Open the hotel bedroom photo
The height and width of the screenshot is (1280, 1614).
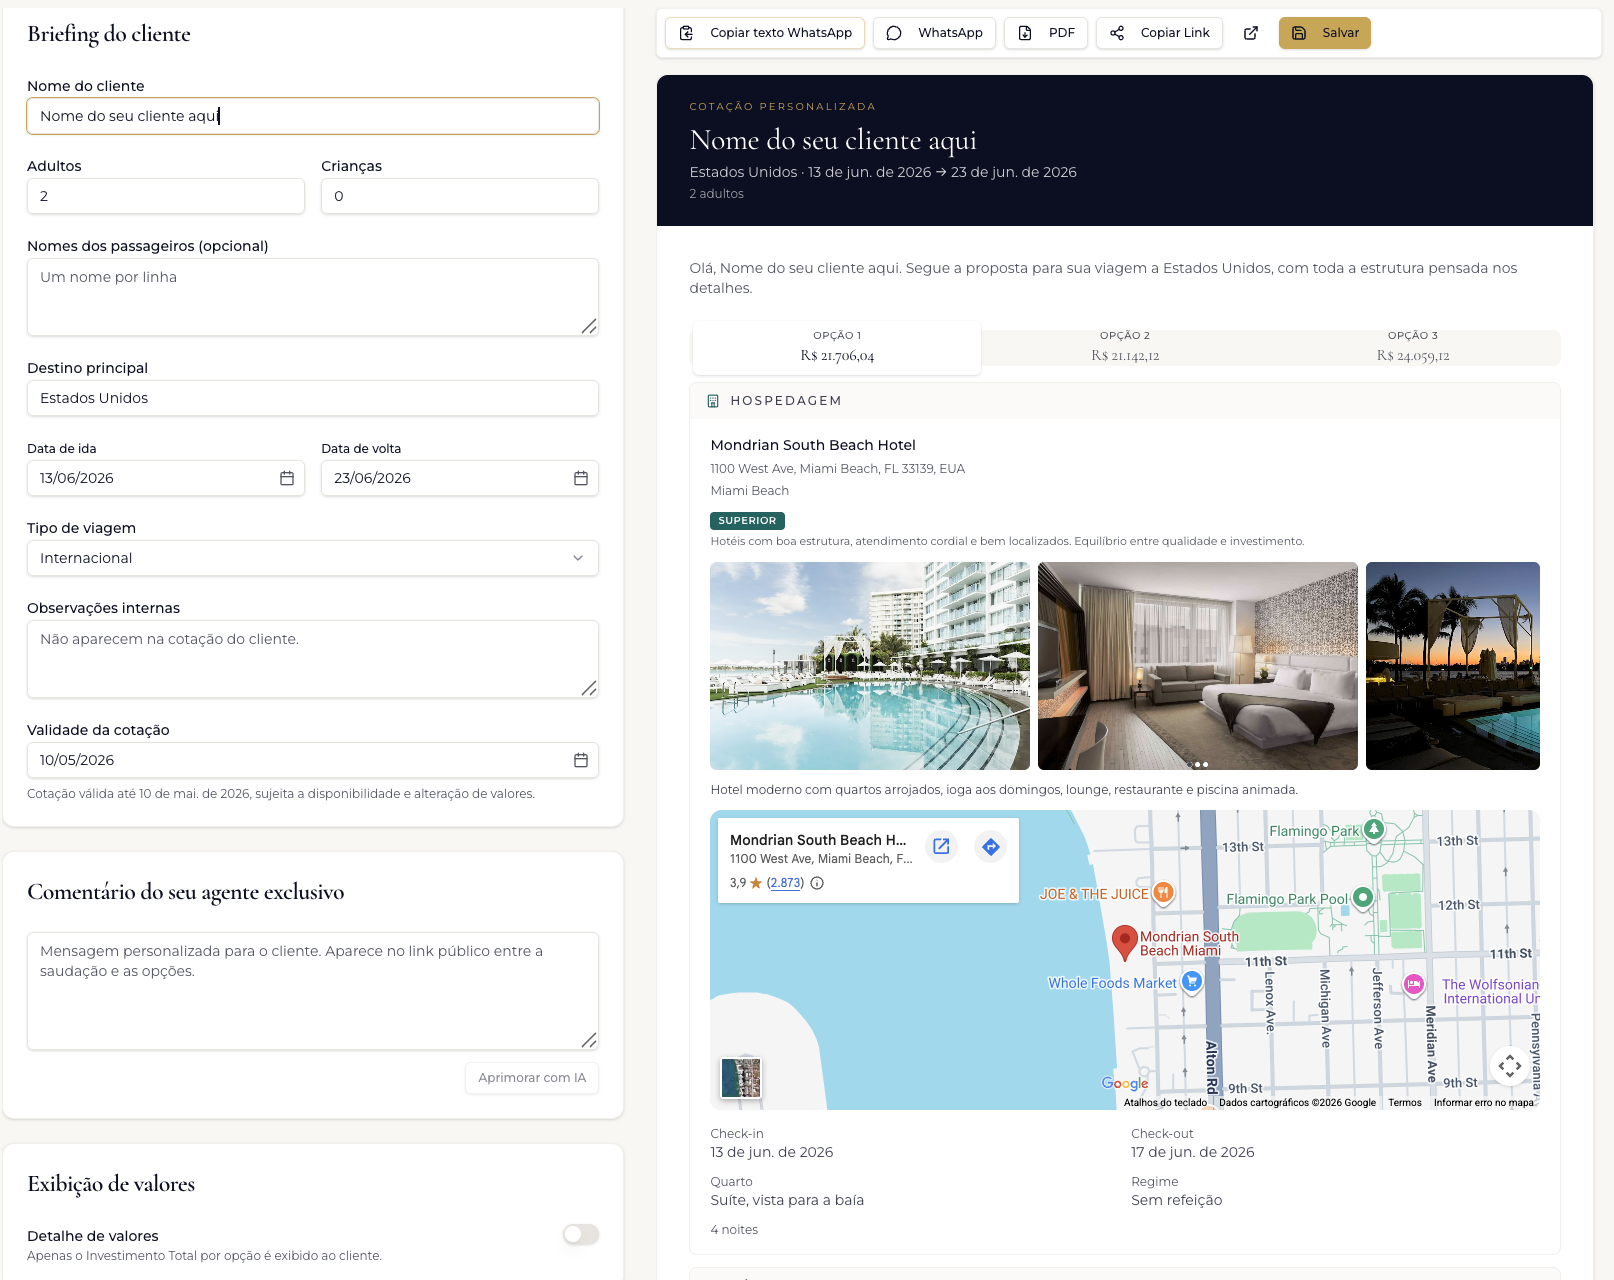[x=1198, y=666]
